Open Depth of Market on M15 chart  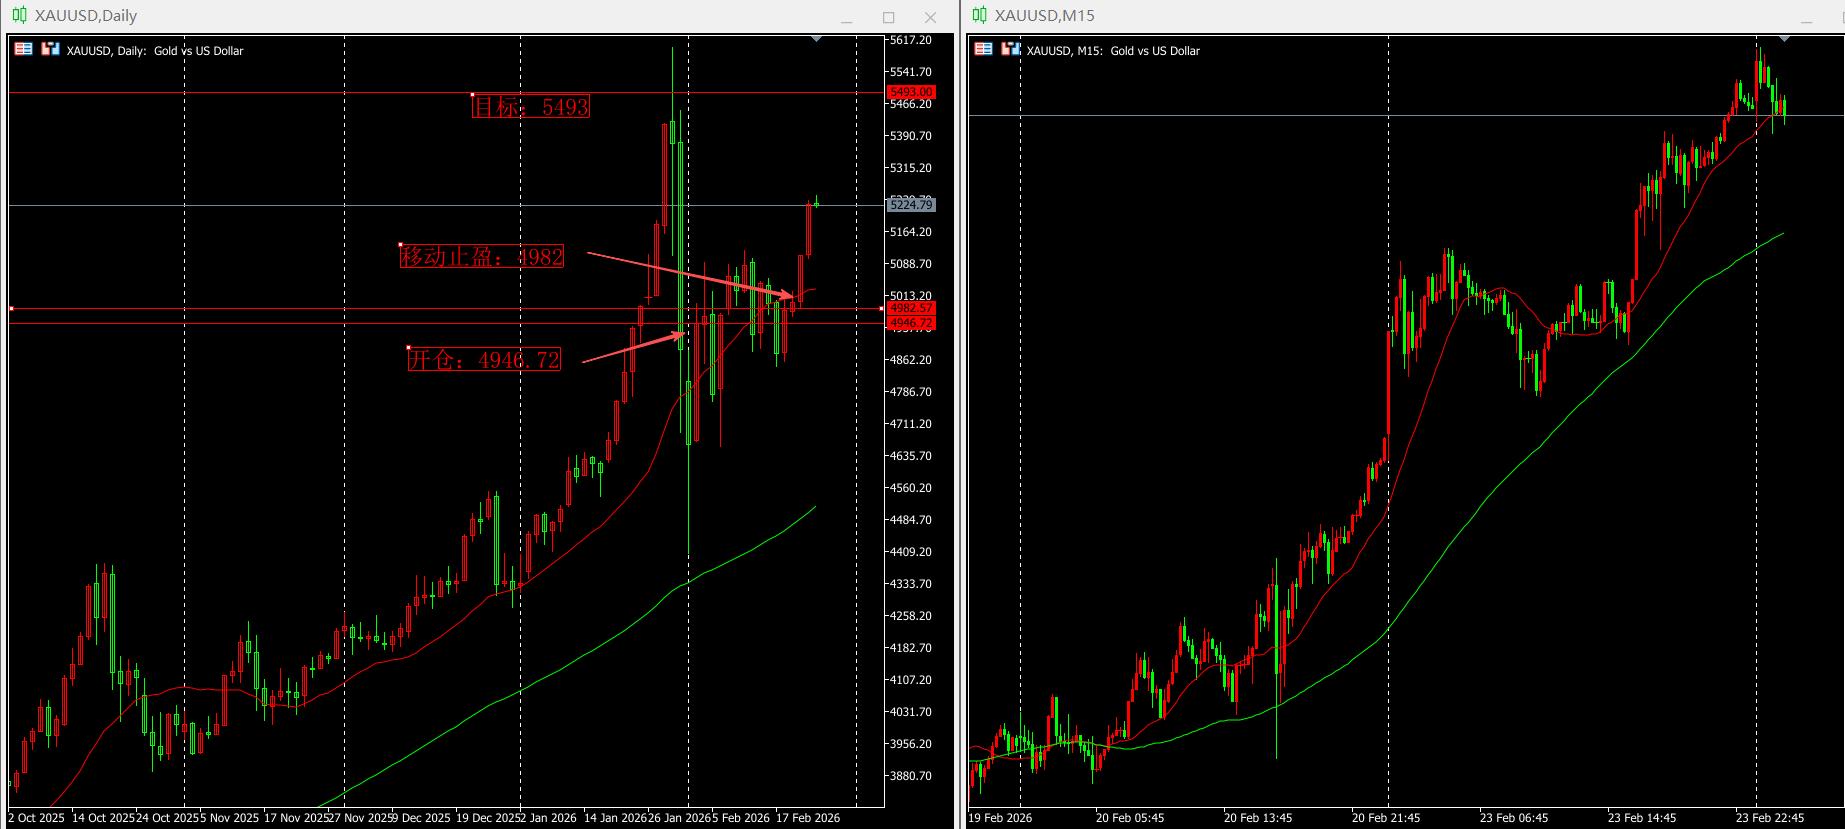pos(1011,49)
